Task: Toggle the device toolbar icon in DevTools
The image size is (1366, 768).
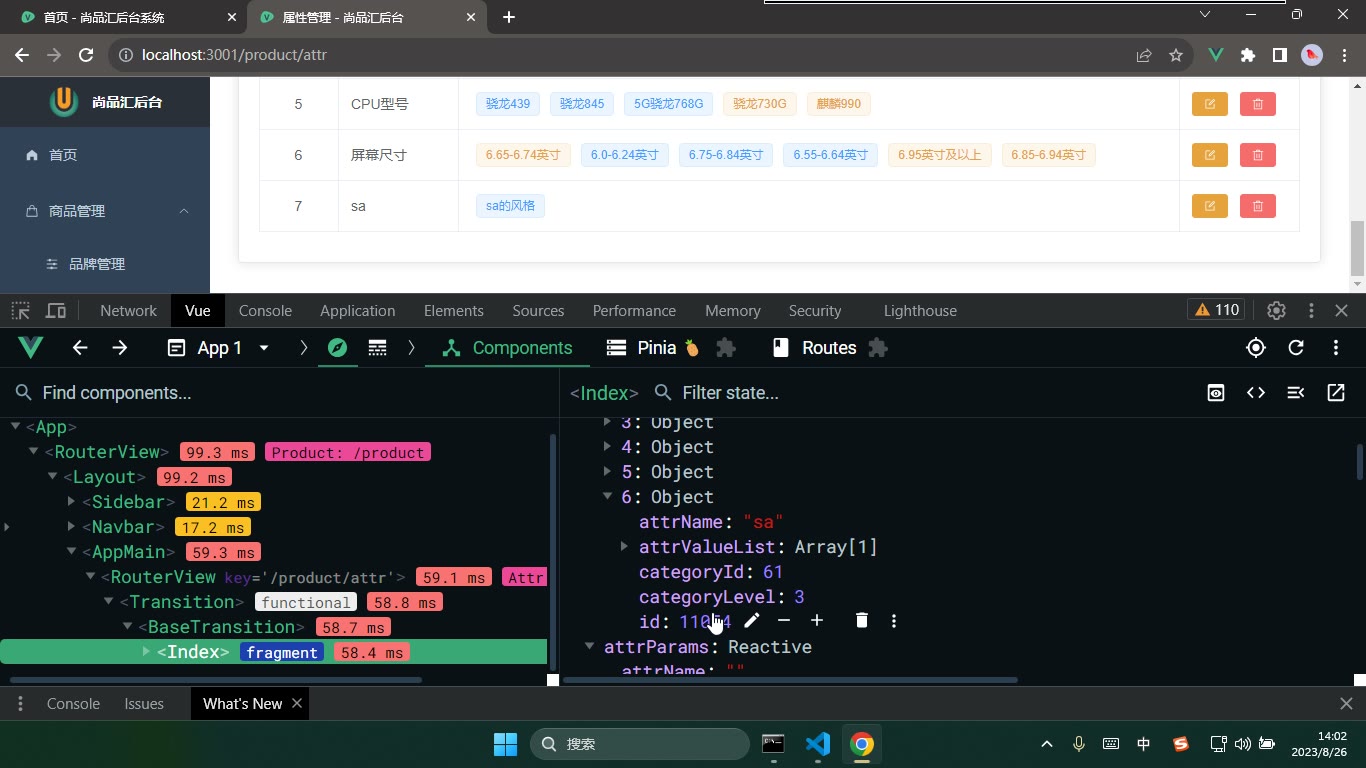Action: click(x=56, y=311)
